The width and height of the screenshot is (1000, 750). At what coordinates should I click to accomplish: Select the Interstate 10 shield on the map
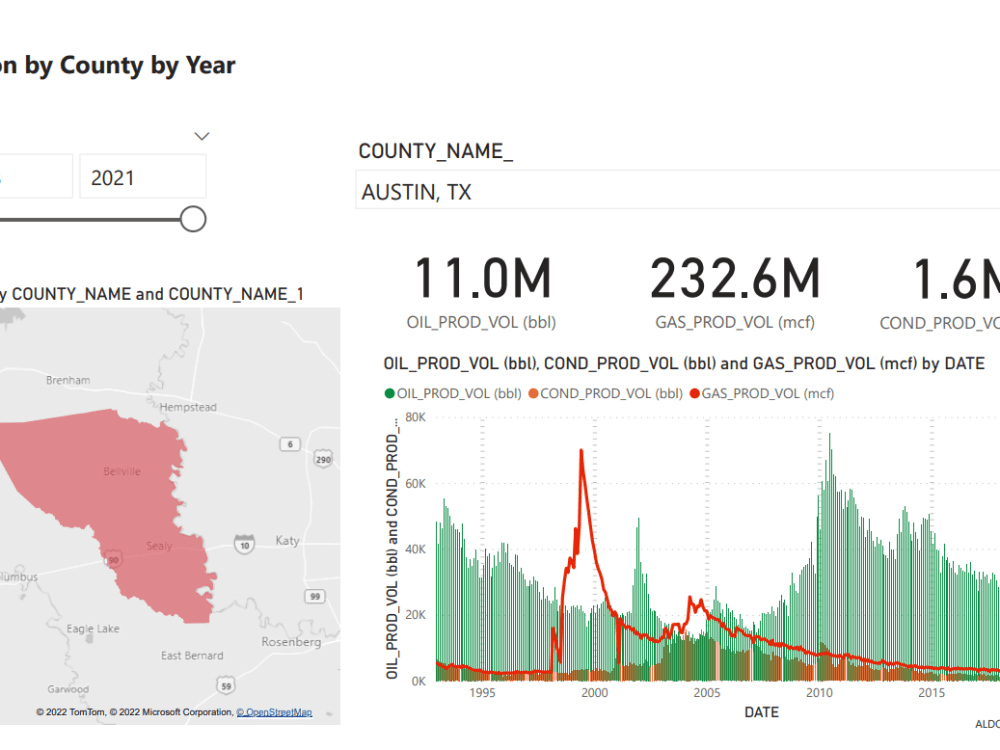click(x=244, y=545)
